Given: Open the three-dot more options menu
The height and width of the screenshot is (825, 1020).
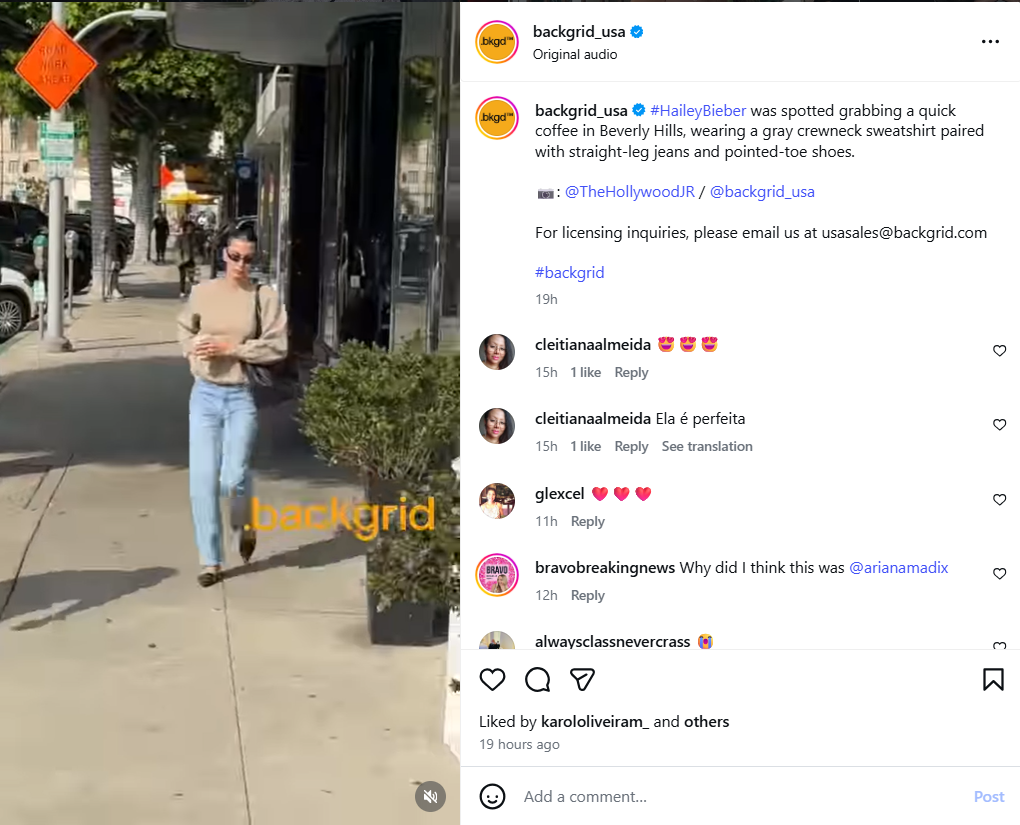Looking at the screenshot, I should pyautogui.click(x=990, y=42).
